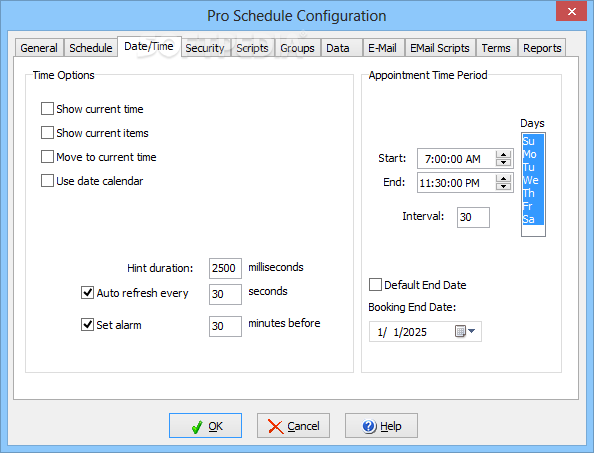Select the EMail Scripts tab

point(439,48)
